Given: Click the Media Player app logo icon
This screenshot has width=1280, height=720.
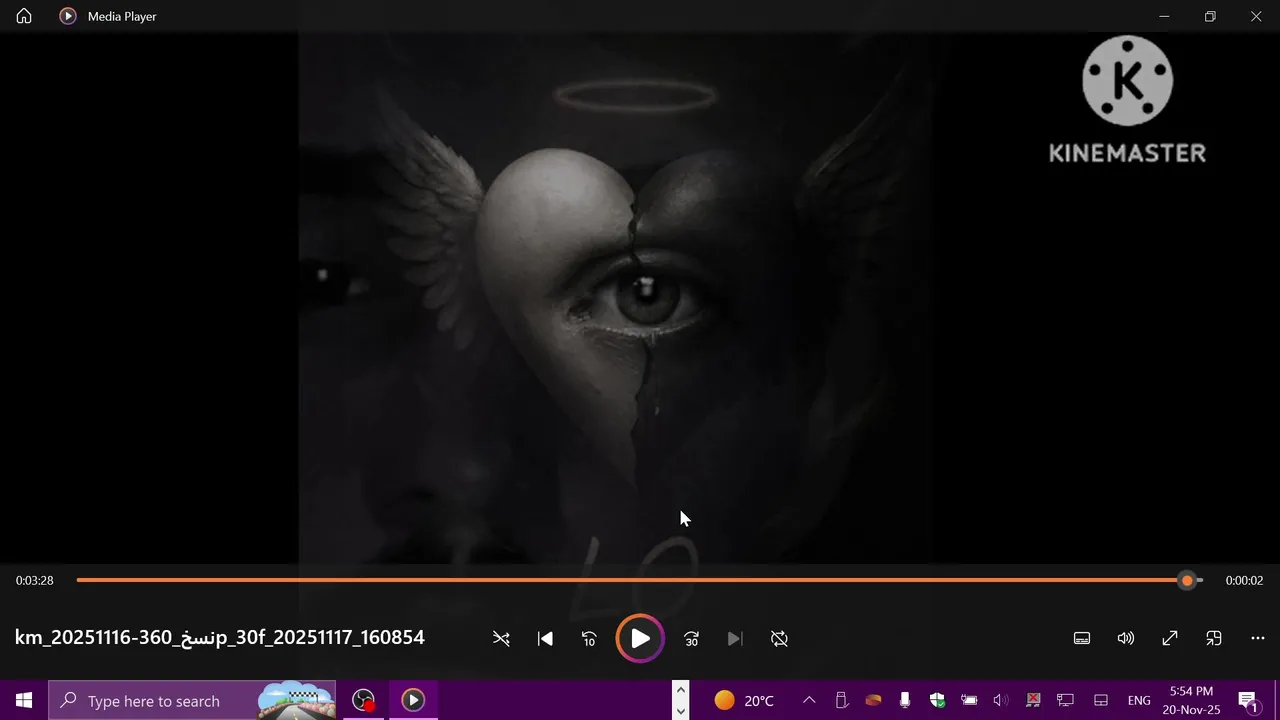Looking at the screenshot, I should tap(68, 16).
